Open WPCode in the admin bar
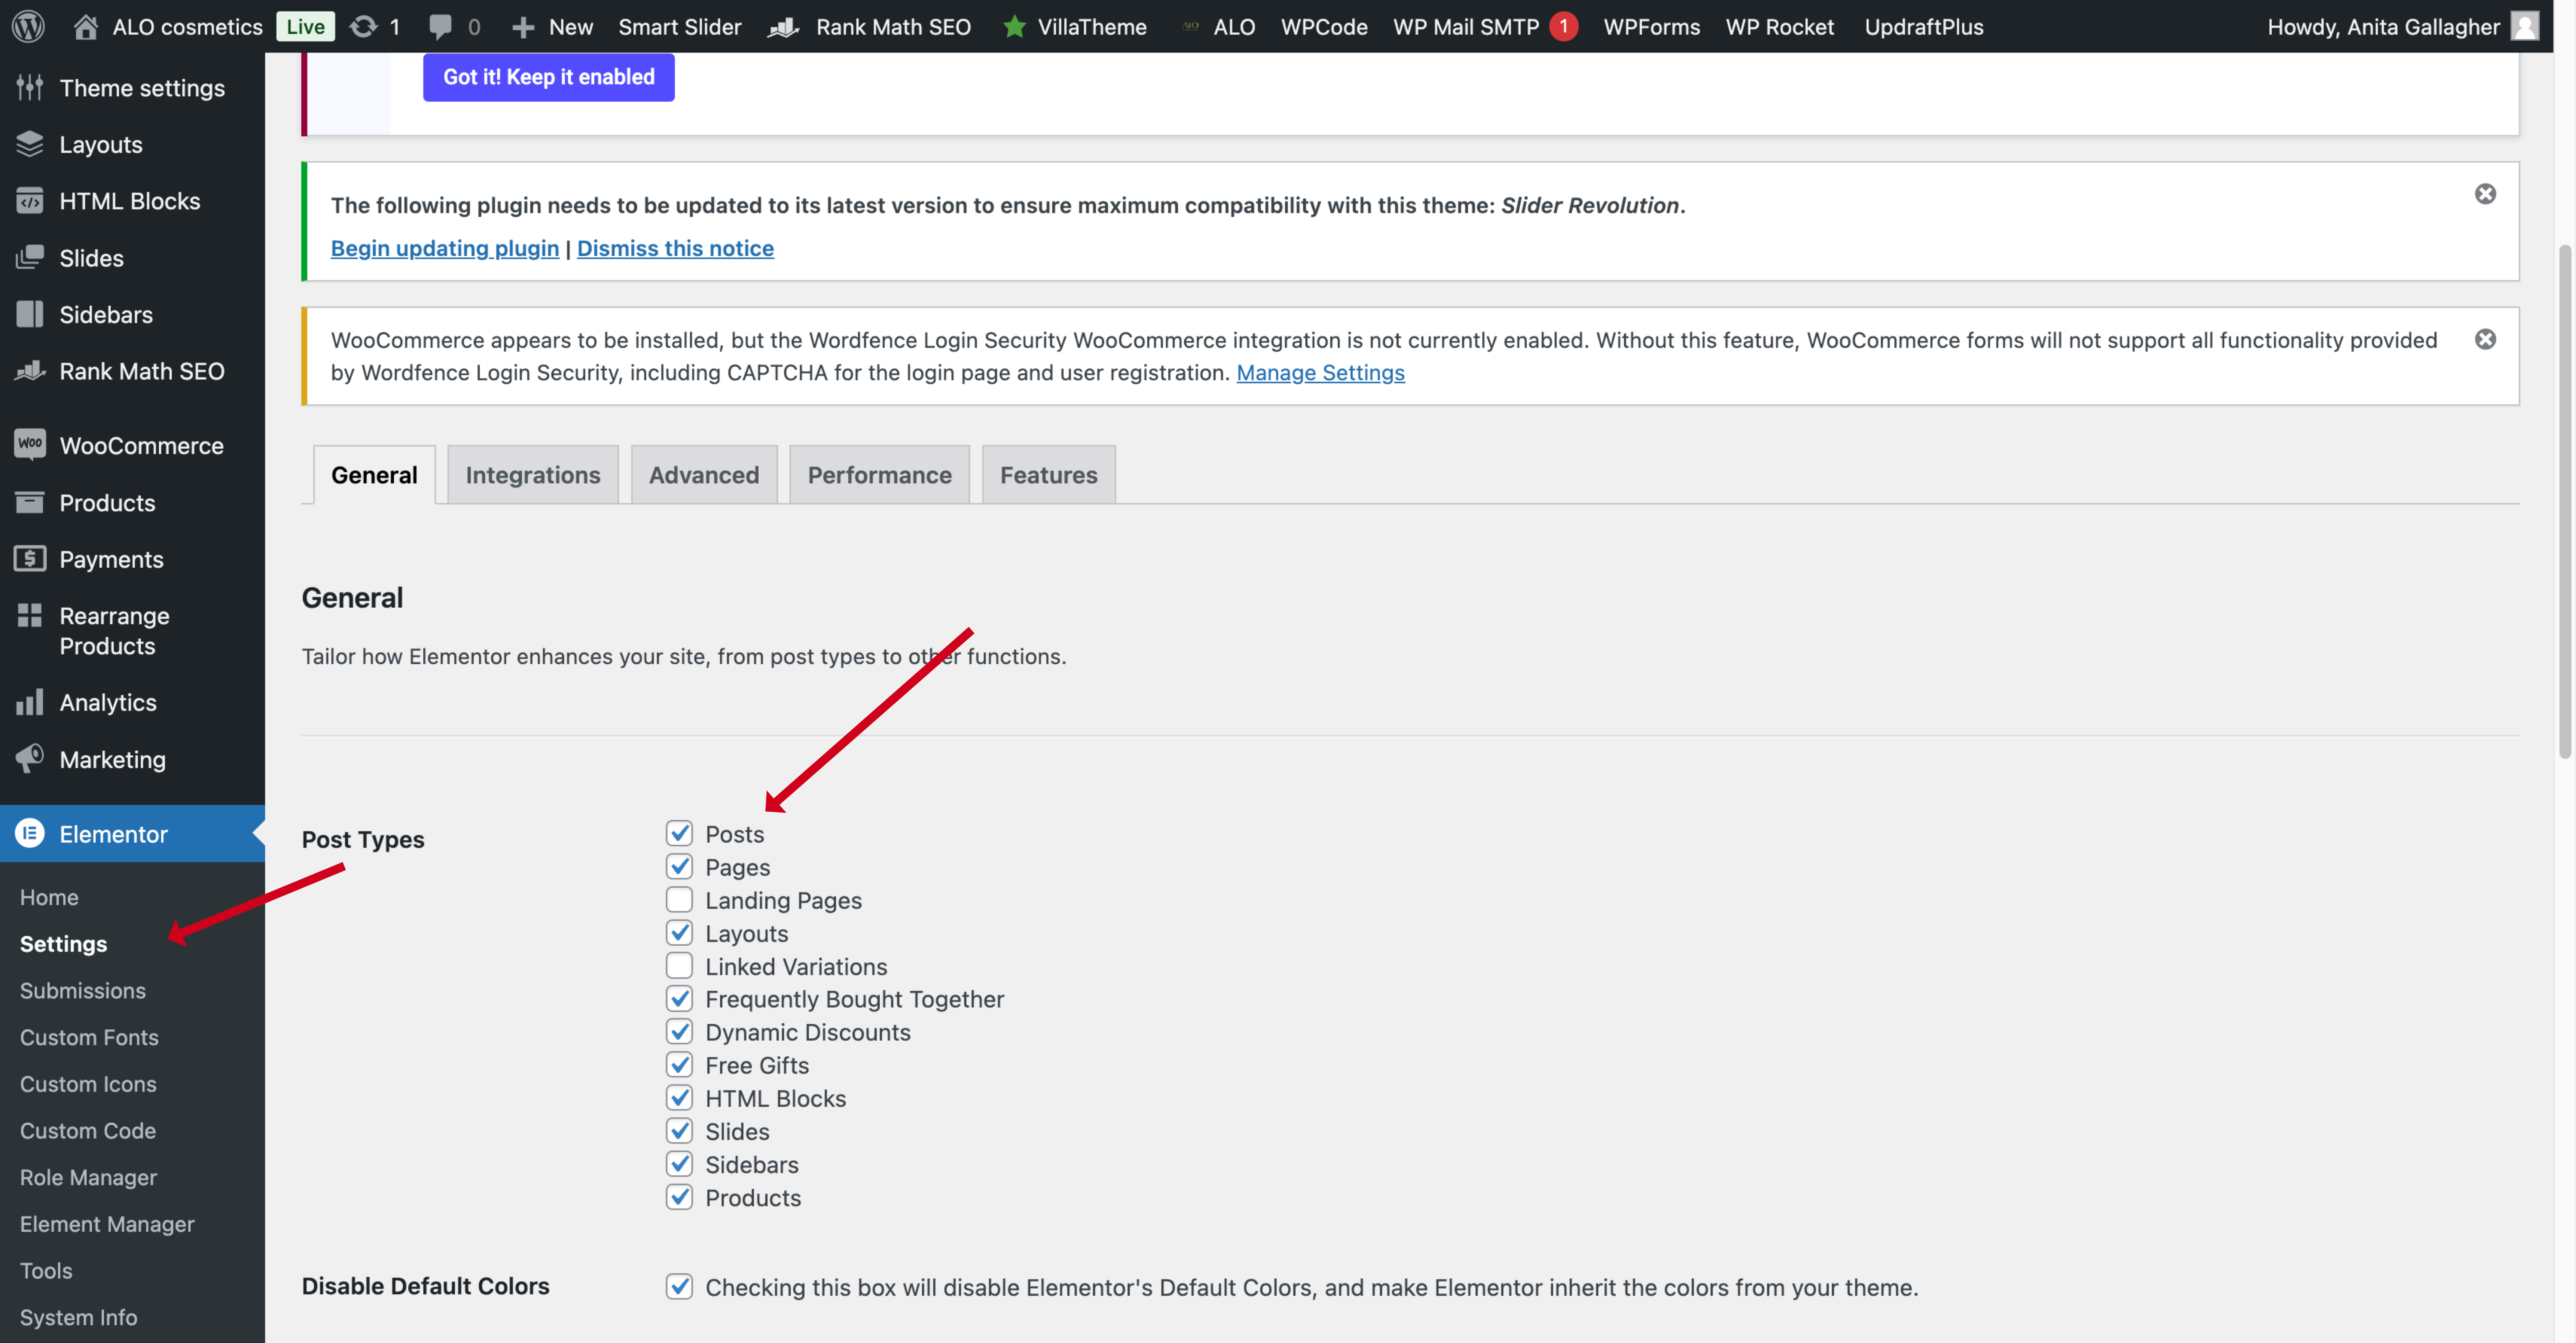2576x1343 pixels. point(1324,27)
